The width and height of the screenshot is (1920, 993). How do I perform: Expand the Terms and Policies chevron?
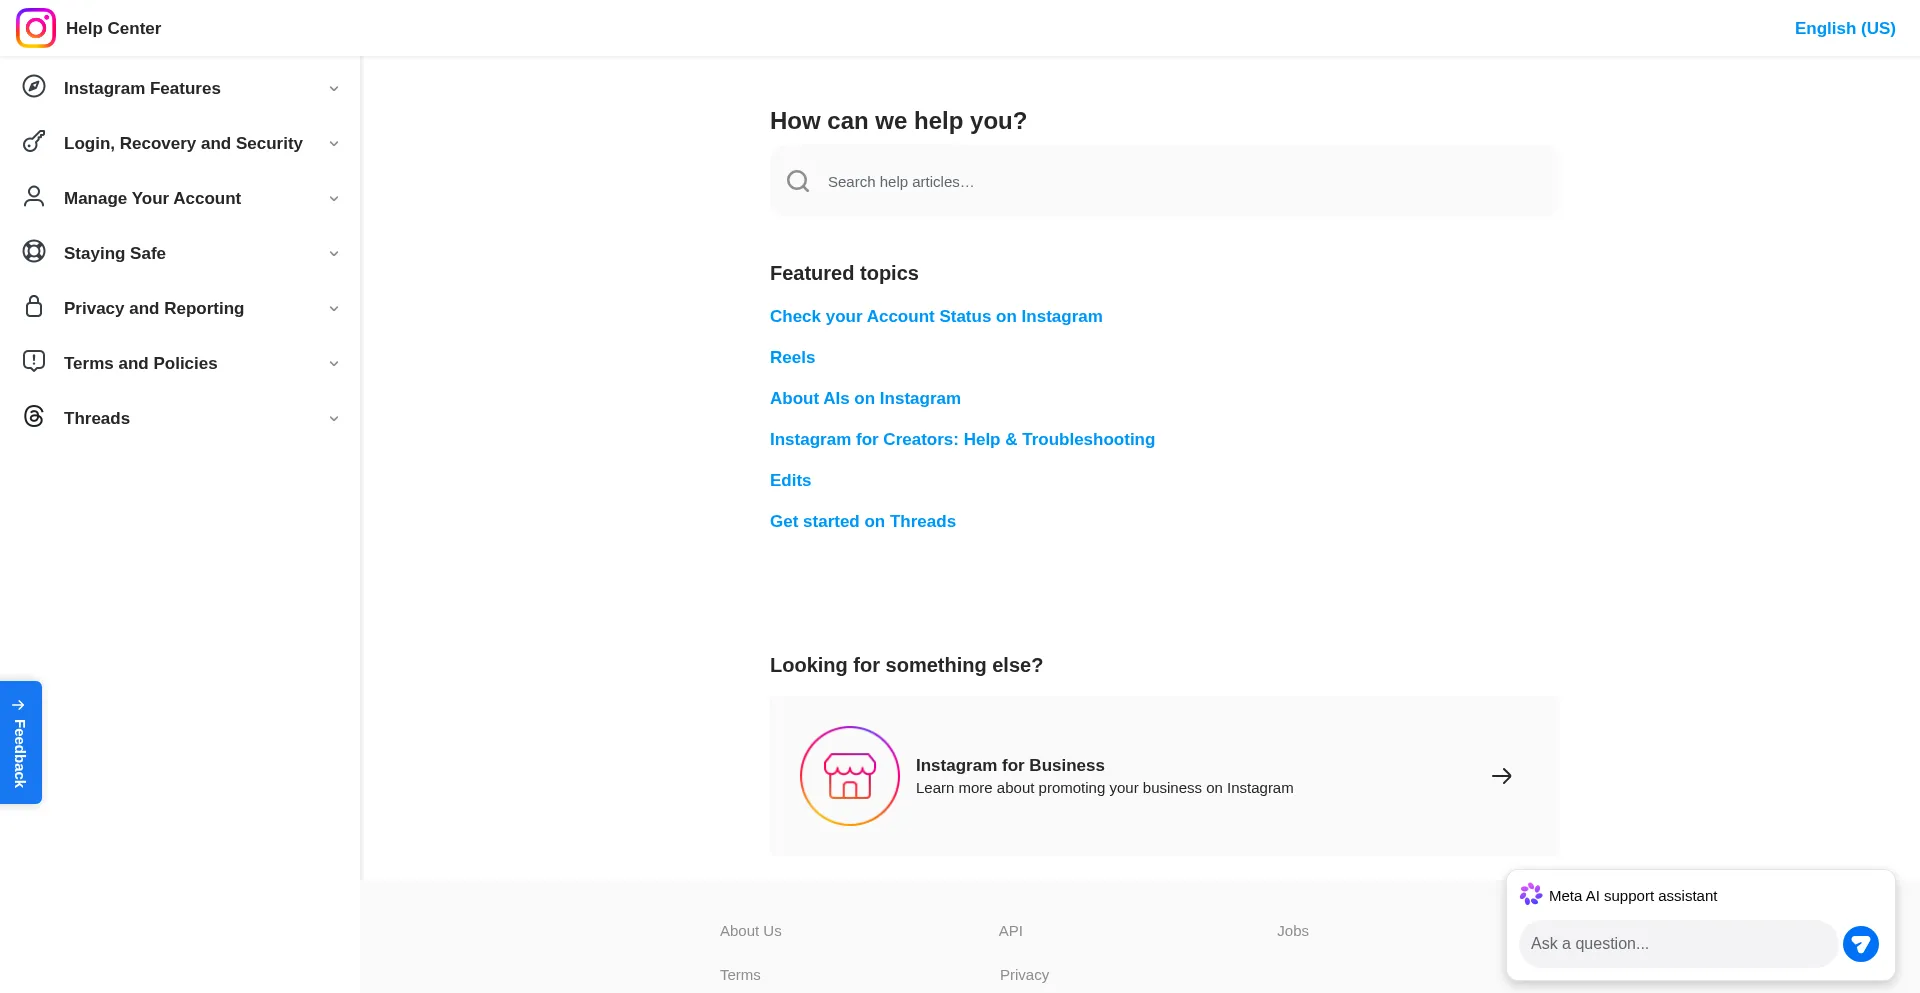(334, 364)
